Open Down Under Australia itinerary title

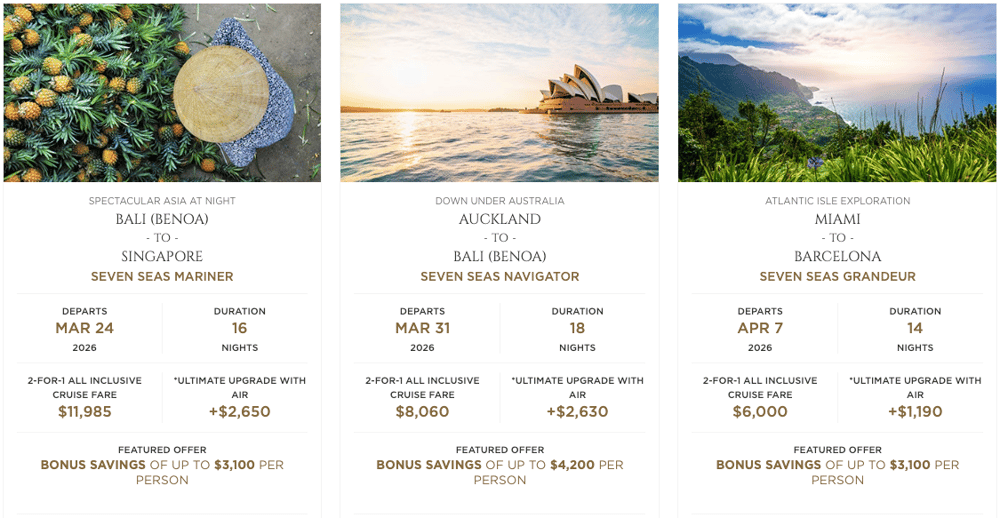(500, 201)
